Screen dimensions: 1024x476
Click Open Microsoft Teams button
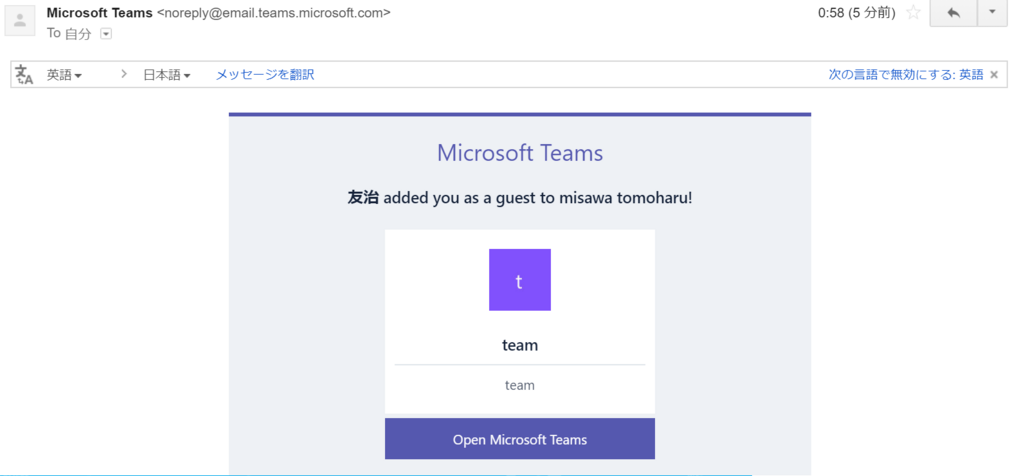[520, 439]
